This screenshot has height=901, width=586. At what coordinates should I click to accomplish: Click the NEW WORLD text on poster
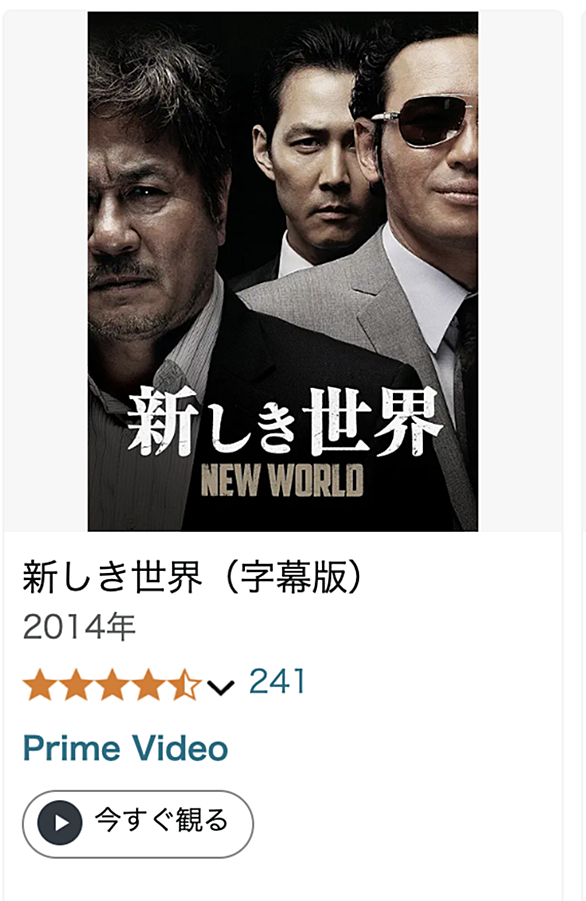click(x=282, y=480)
